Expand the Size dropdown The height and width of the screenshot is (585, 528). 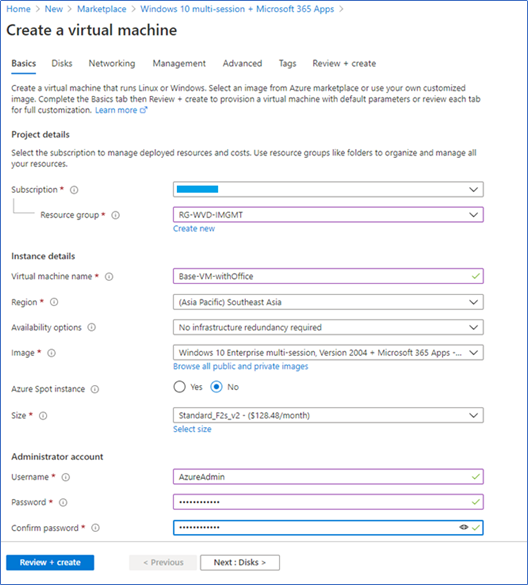point(328,415)
